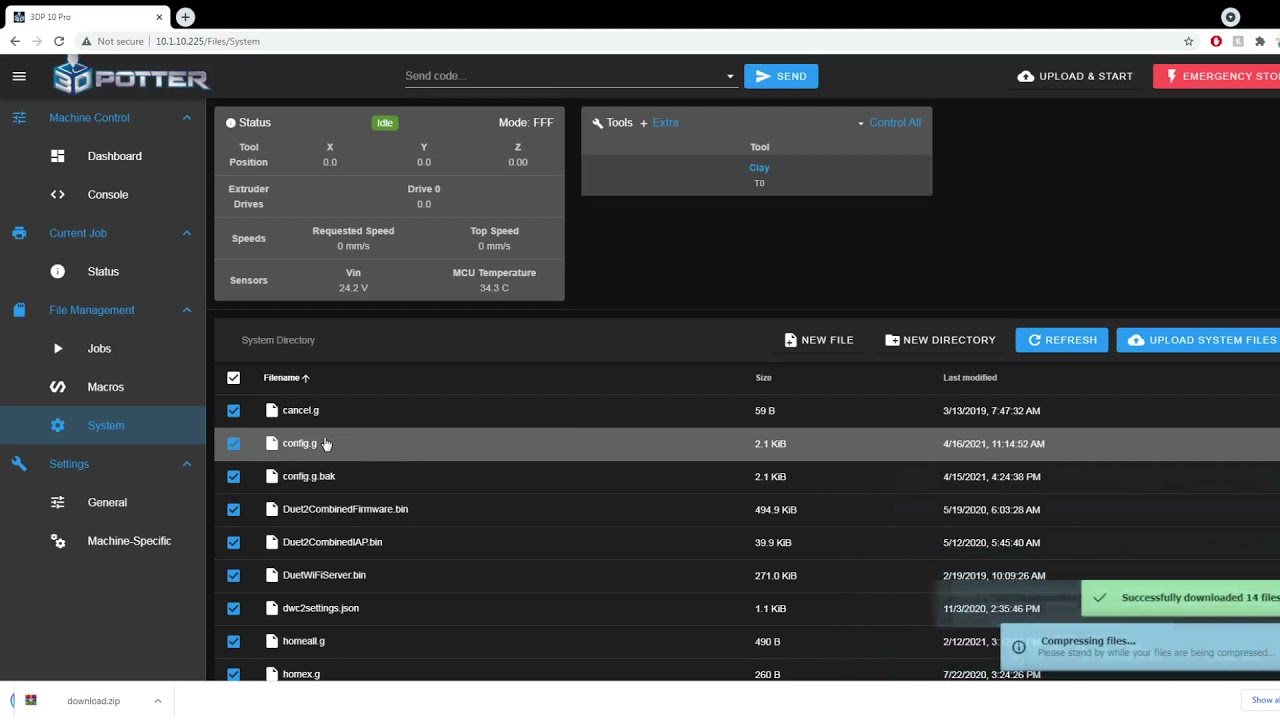Click NEW FILE button
Screen dimensions: 1280x720
[819, 340]
